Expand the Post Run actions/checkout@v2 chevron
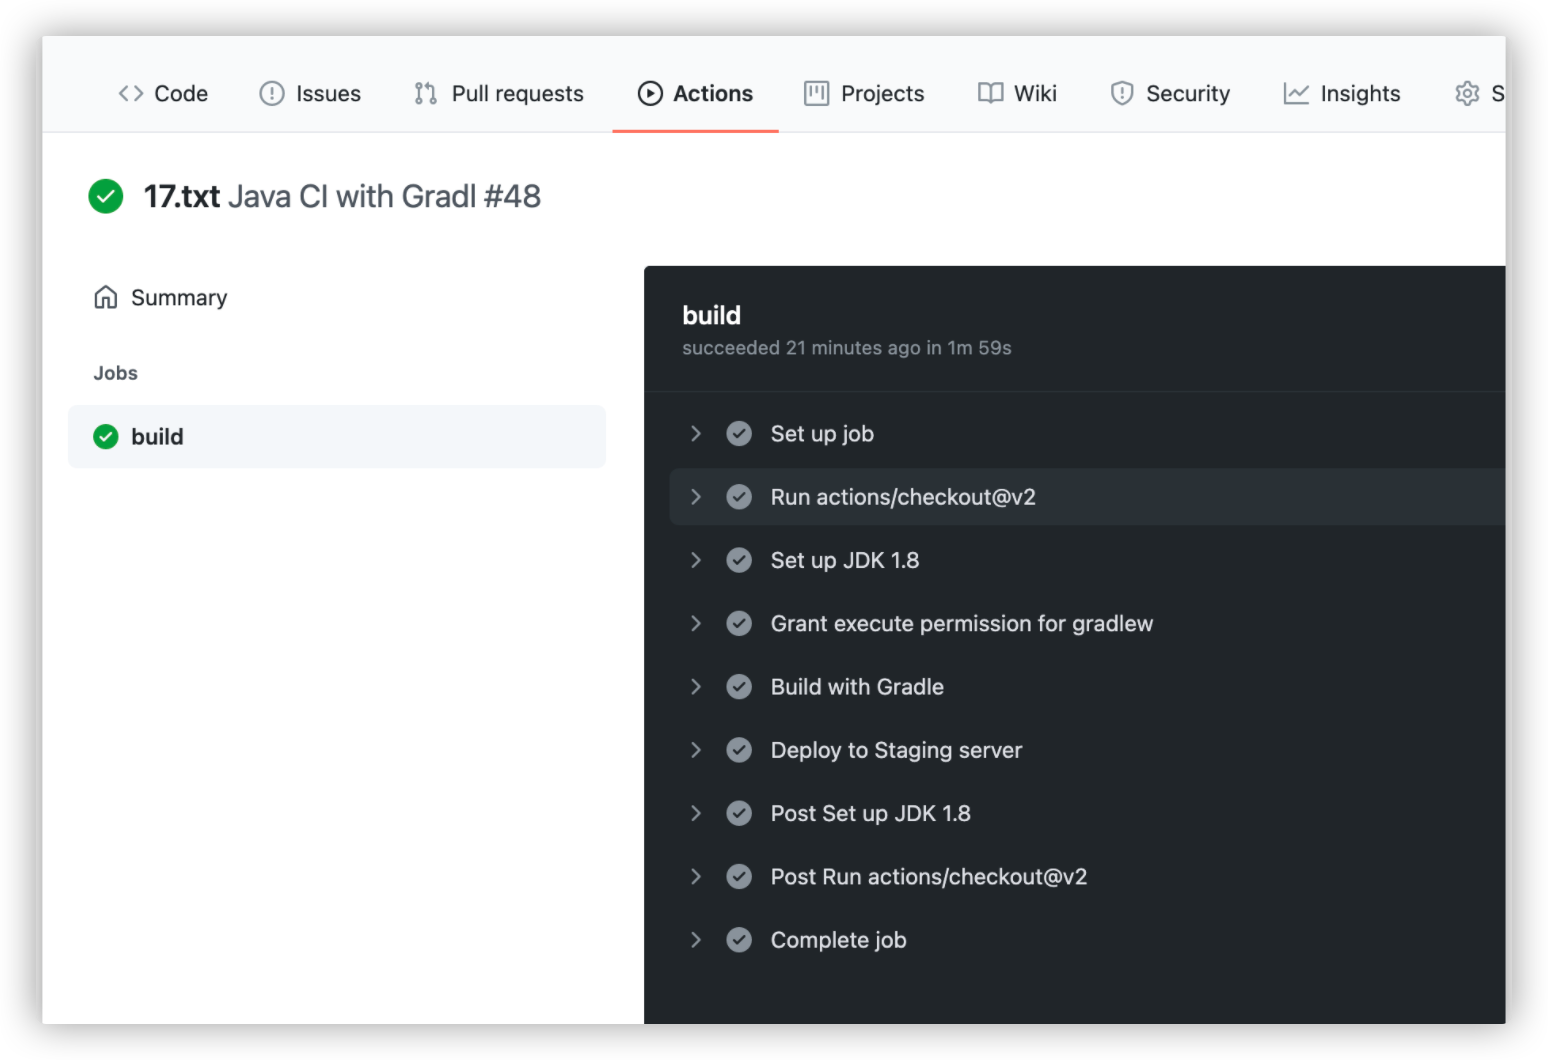1548x1060 pixels. tap(696, 876)
